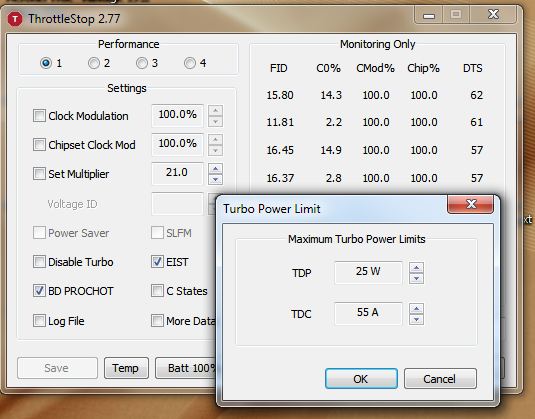Click the ThrottleStop maximize button
535x419 pixels.
tap(456, 15)
